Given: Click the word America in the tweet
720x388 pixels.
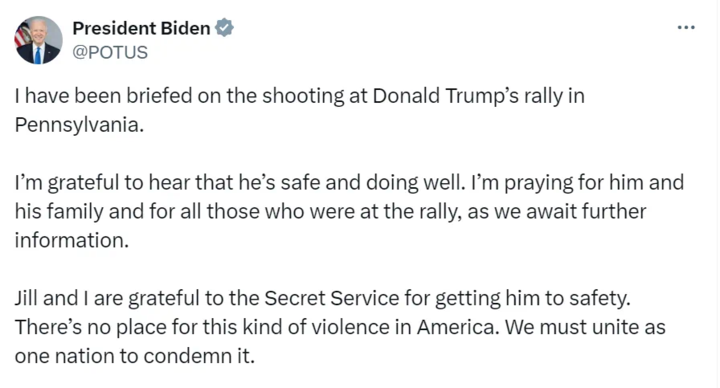Looking at the screenshot, I should click(458, 327).
